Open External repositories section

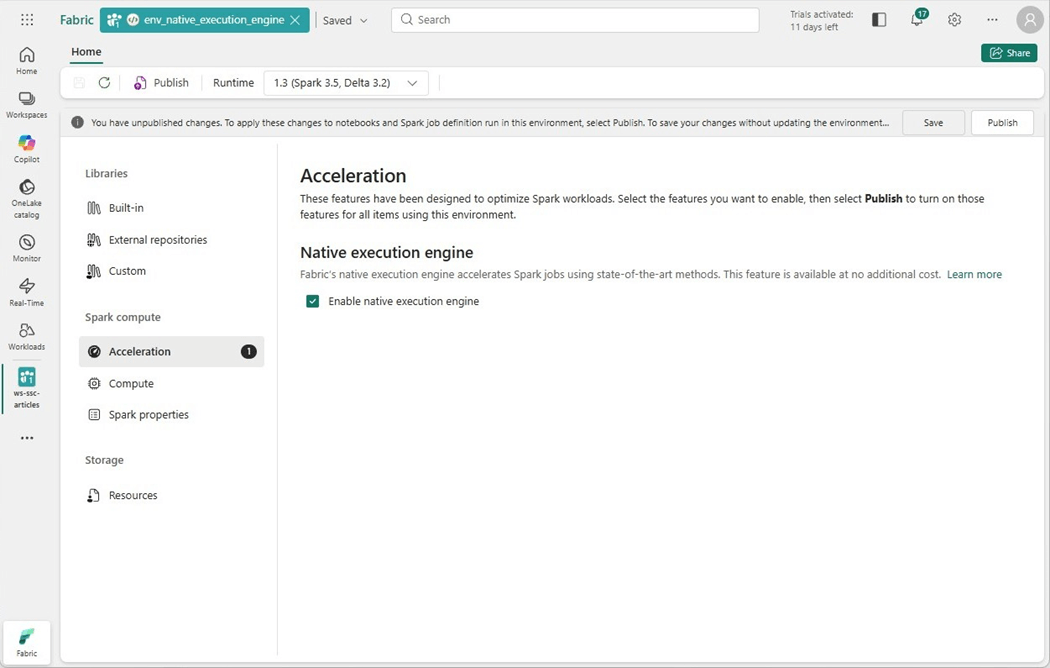tap(171, 240)
